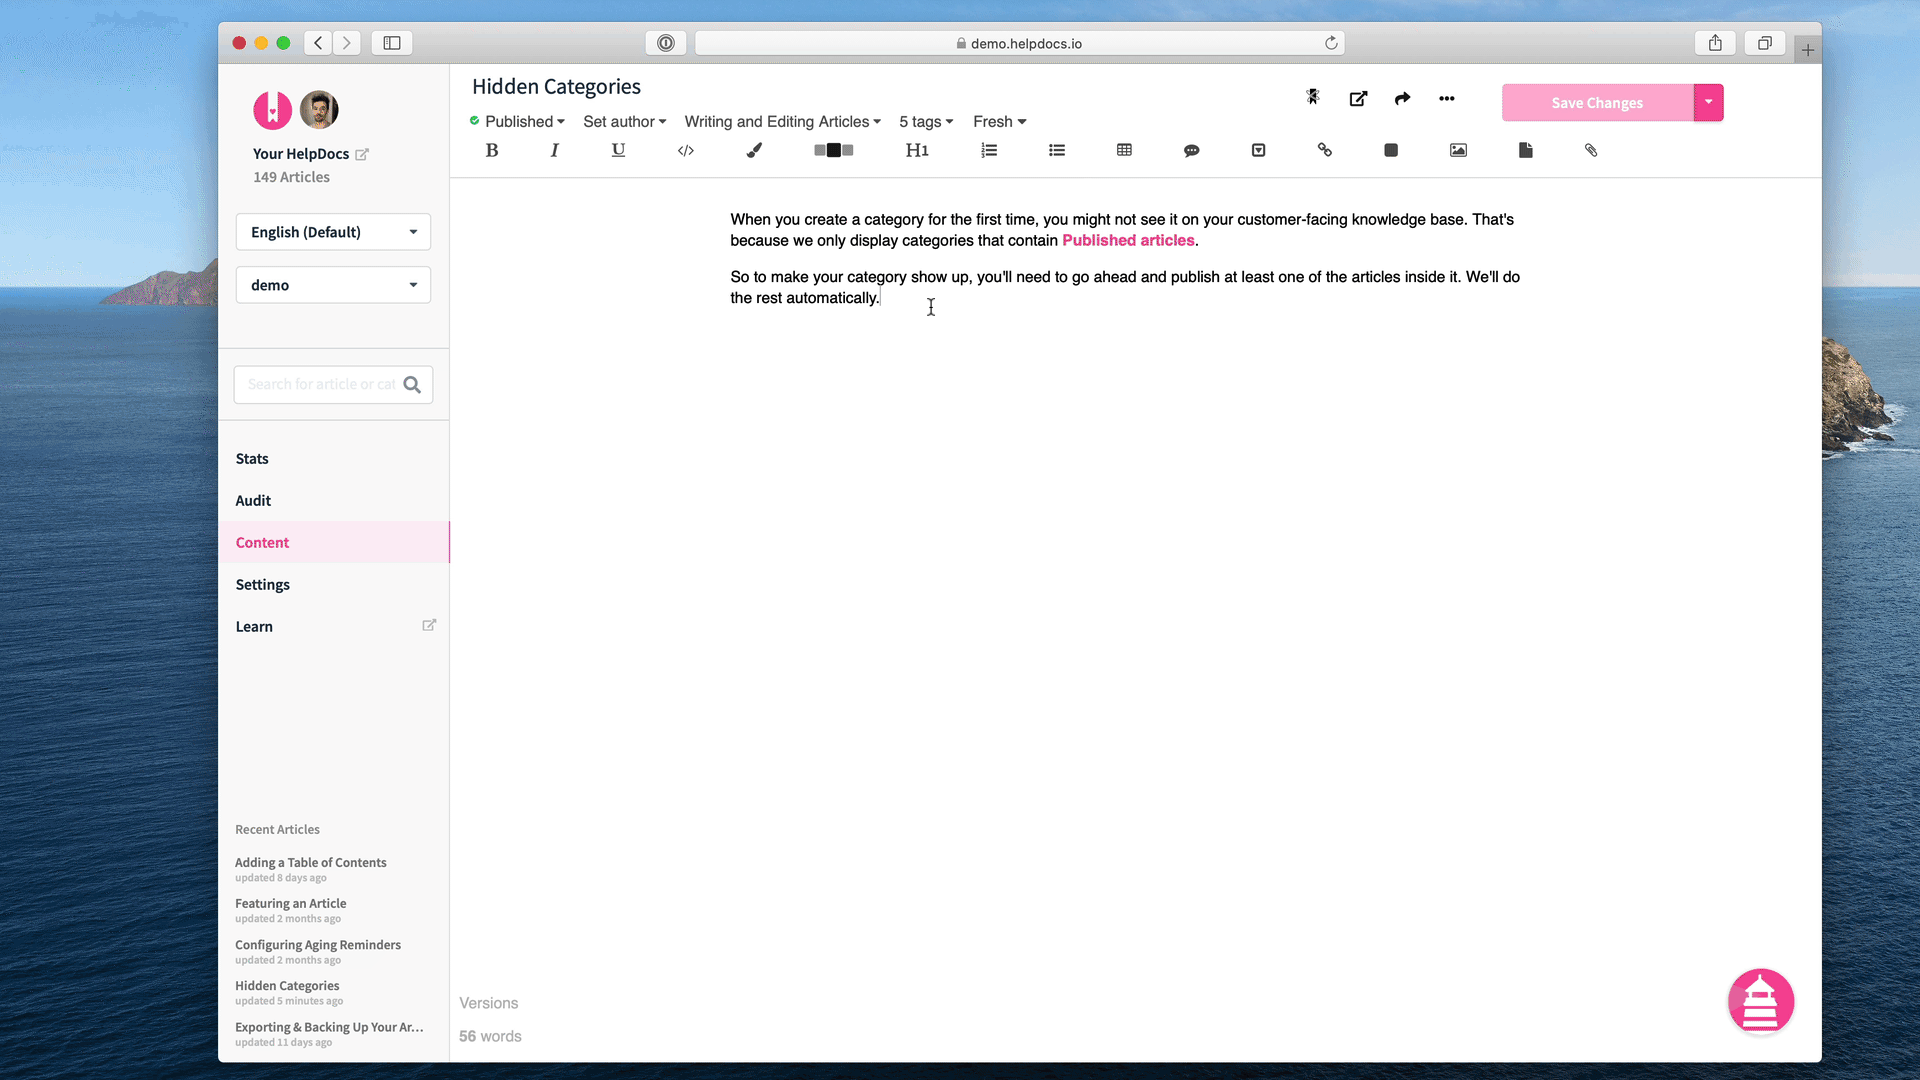Viewport: 1920px width, 1080px height.
Task: Expand the 5 tags dropdown
Action: point(926,121)
